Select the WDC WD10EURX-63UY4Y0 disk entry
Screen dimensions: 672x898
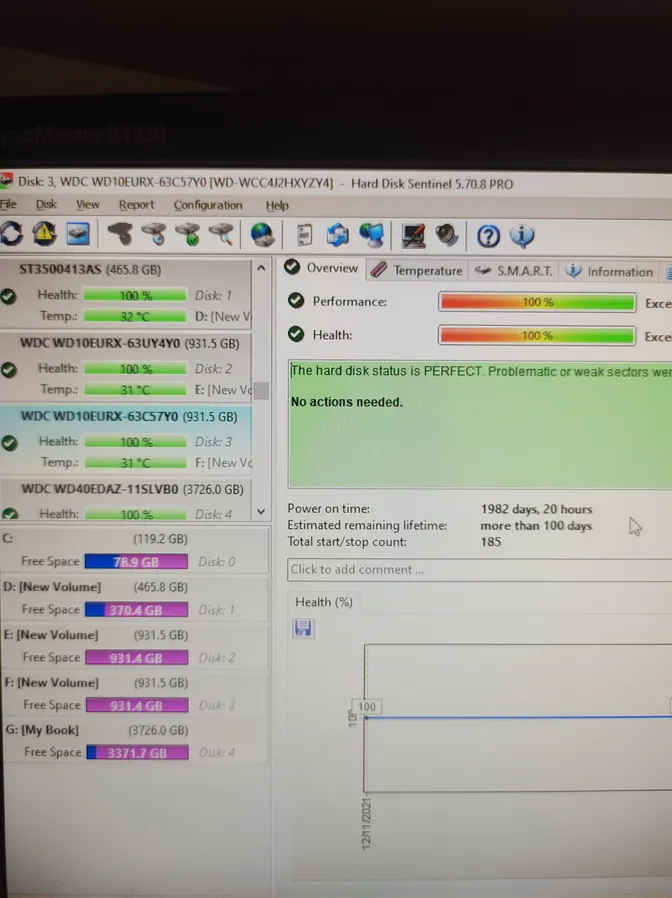coord(126,367)
